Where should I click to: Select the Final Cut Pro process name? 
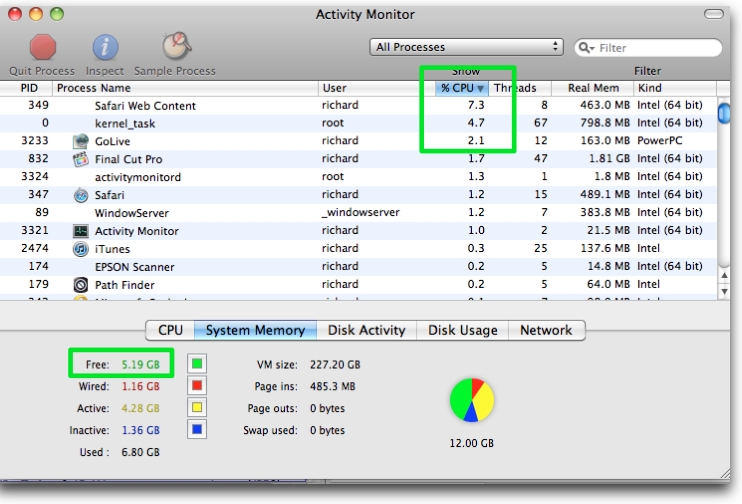(128, 159)
